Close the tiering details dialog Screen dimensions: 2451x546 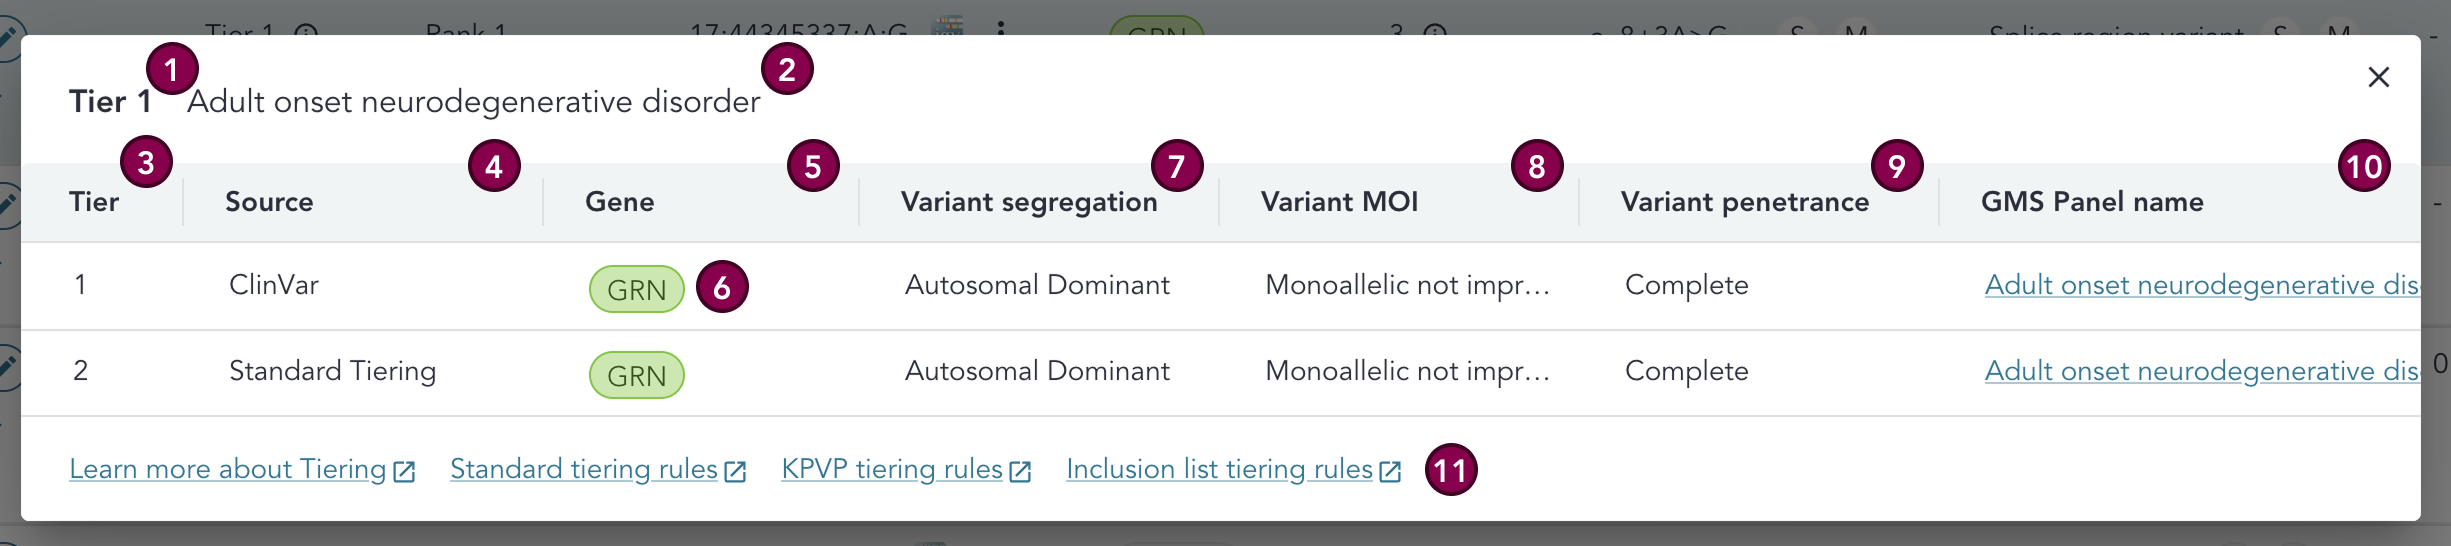pyautogui.click(x=2378, y=77)
